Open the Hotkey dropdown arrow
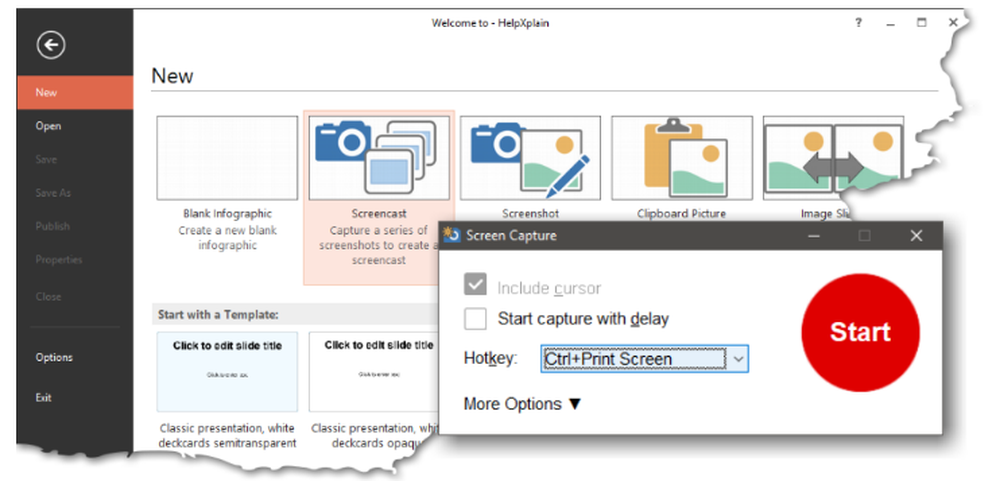 (738, 359)
